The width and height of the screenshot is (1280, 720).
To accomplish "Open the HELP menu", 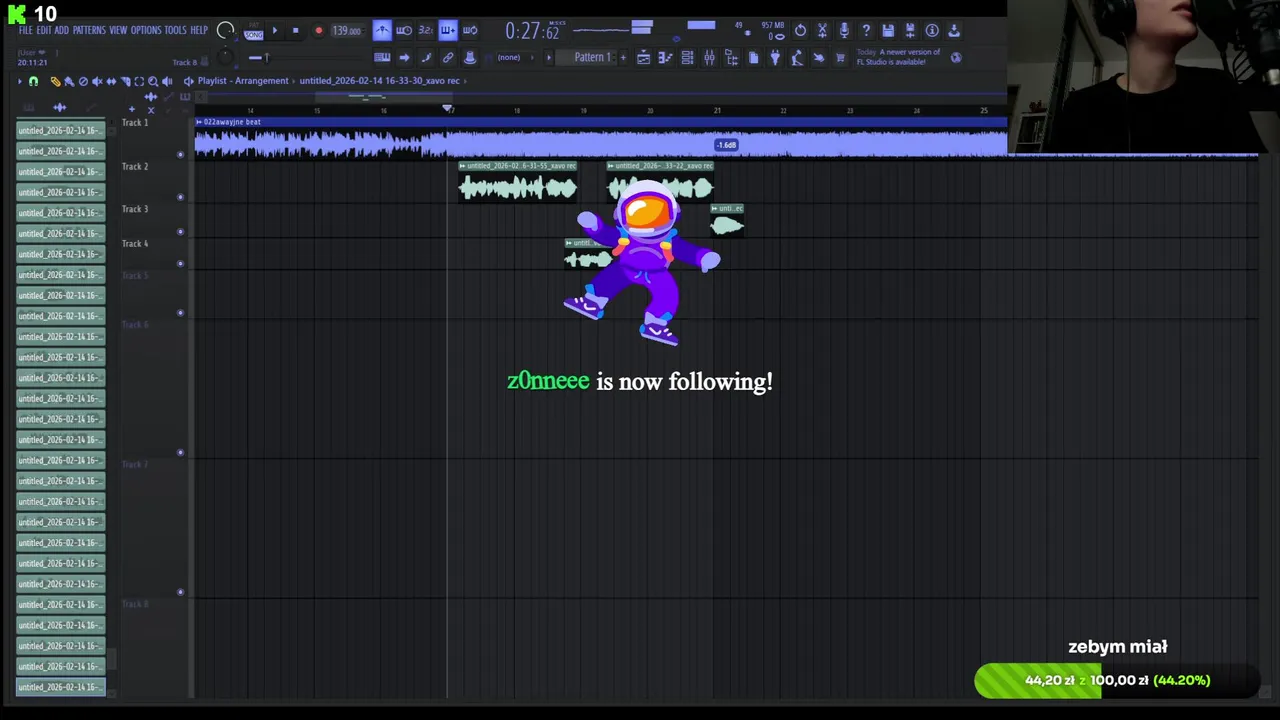I will [x=199, y=30].
